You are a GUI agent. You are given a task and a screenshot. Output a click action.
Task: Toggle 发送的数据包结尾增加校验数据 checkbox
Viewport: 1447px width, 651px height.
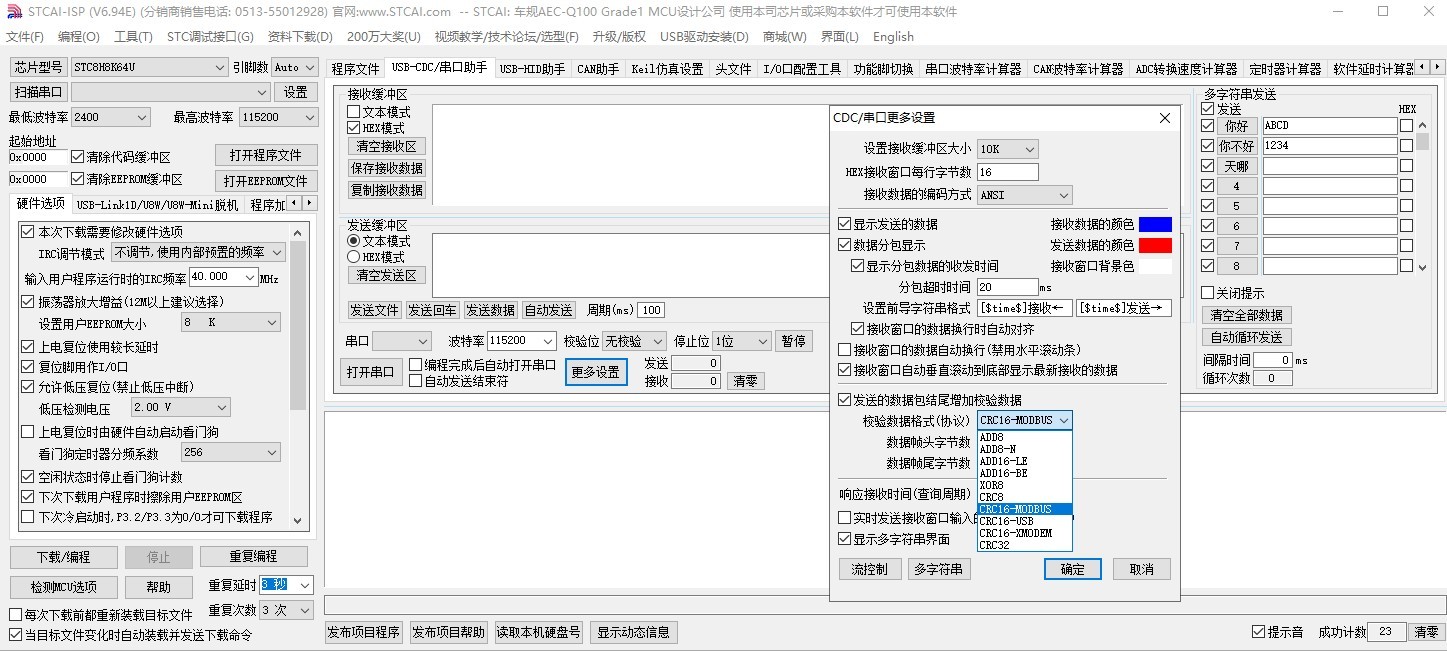(x=845, y=400)
